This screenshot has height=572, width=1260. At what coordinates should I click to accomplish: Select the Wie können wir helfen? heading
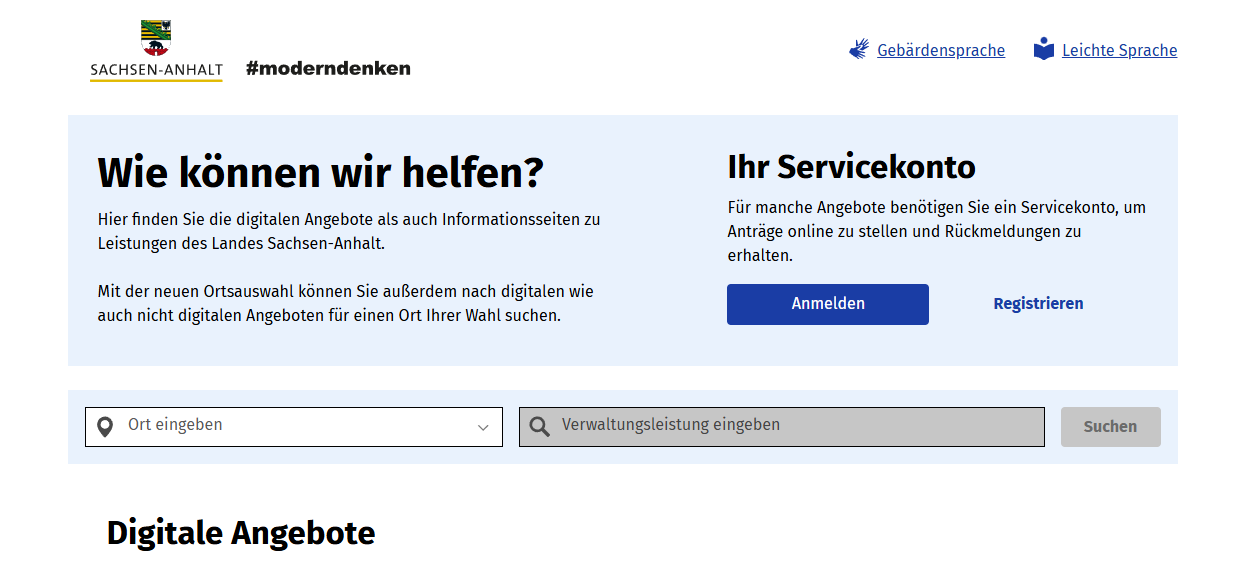[321, 173]
